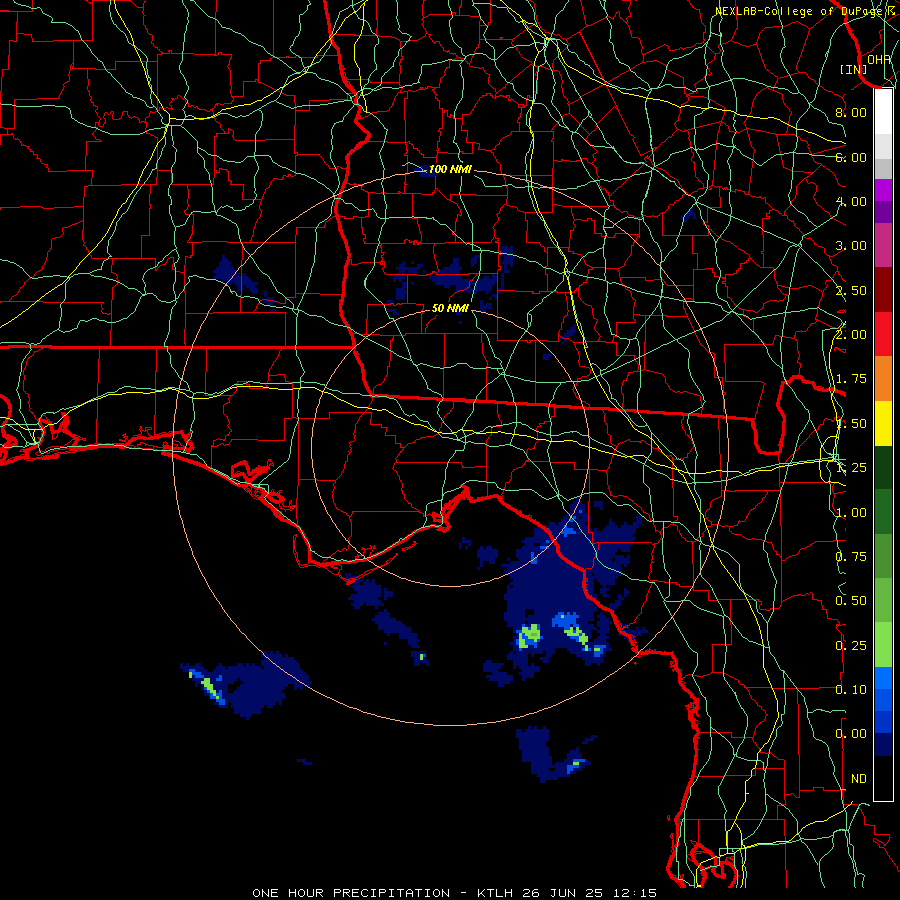
Task: Click the 4.00 legend value
Action: point(851,201)
